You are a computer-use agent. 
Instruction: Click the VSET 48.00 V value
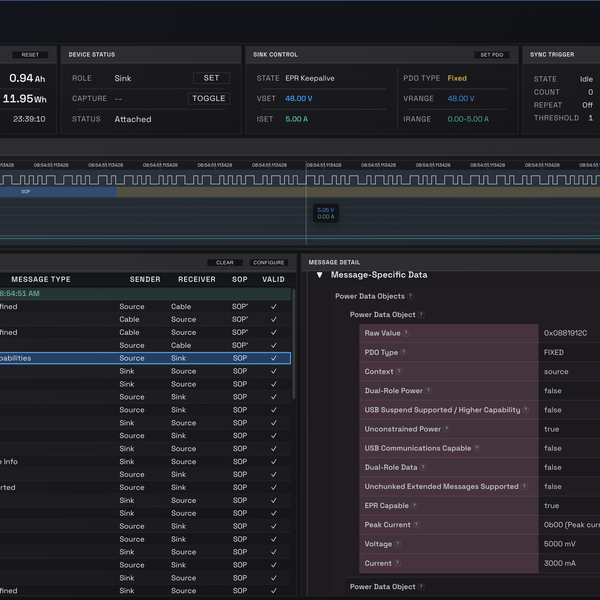tap(298, 98)
